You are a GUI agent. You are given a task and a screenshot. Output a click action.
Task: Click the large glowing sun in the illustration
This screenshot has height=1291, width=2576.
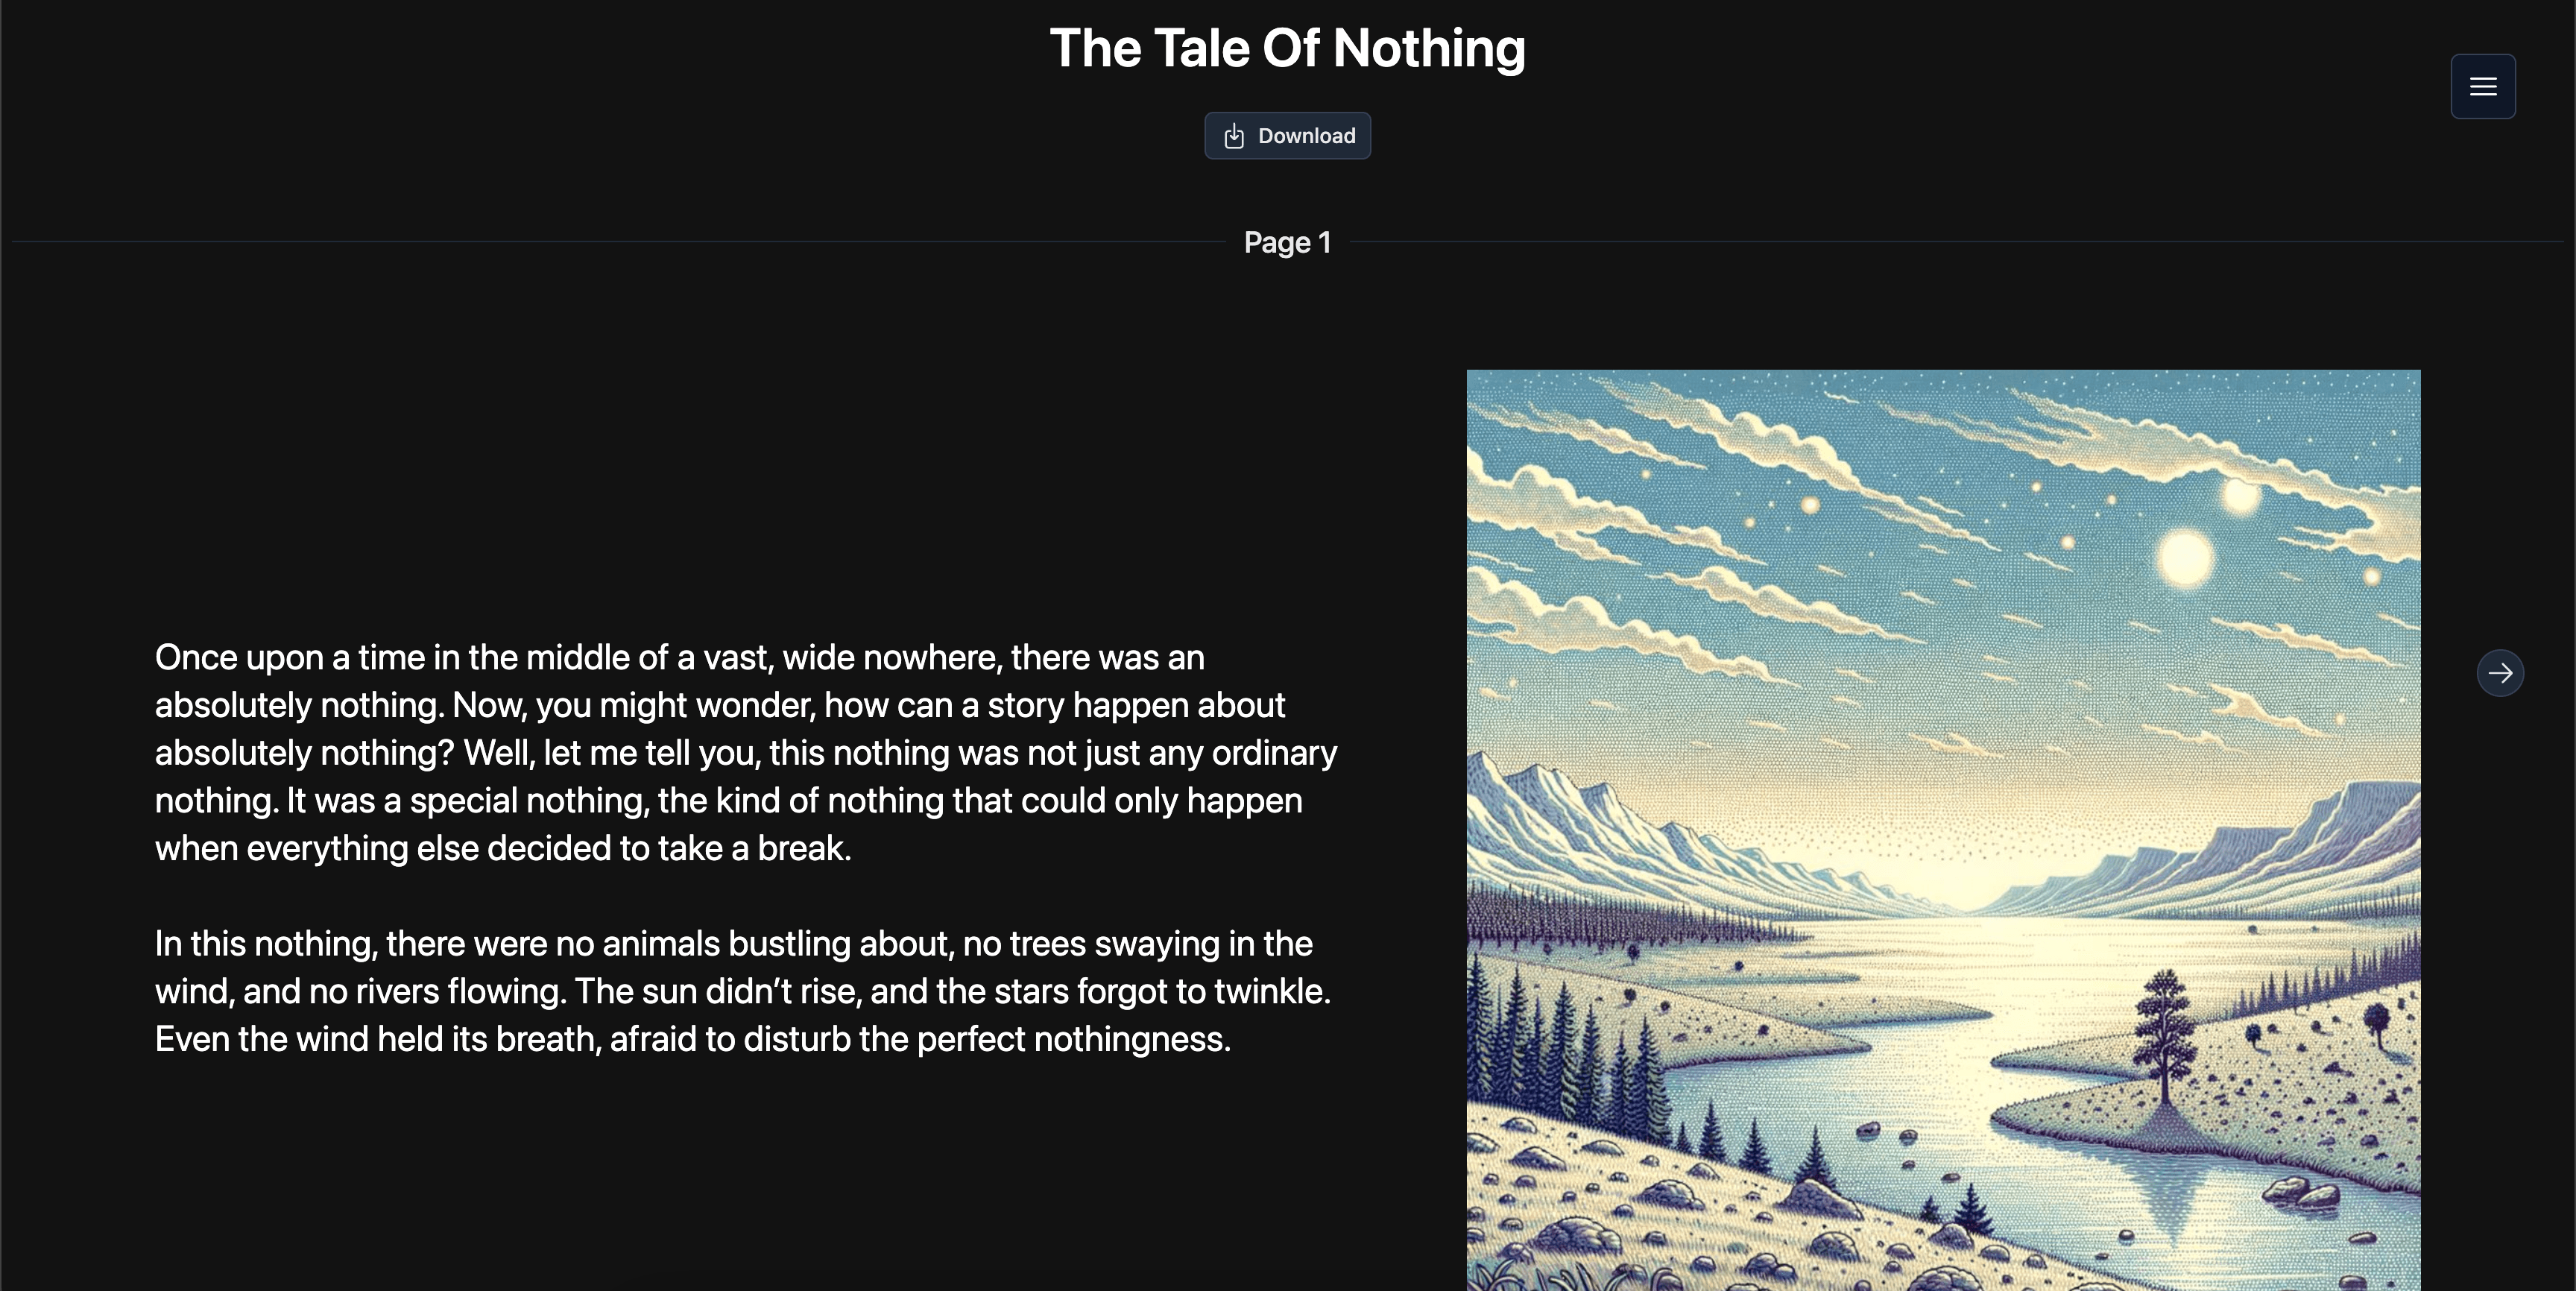(x=2185, y=557)
